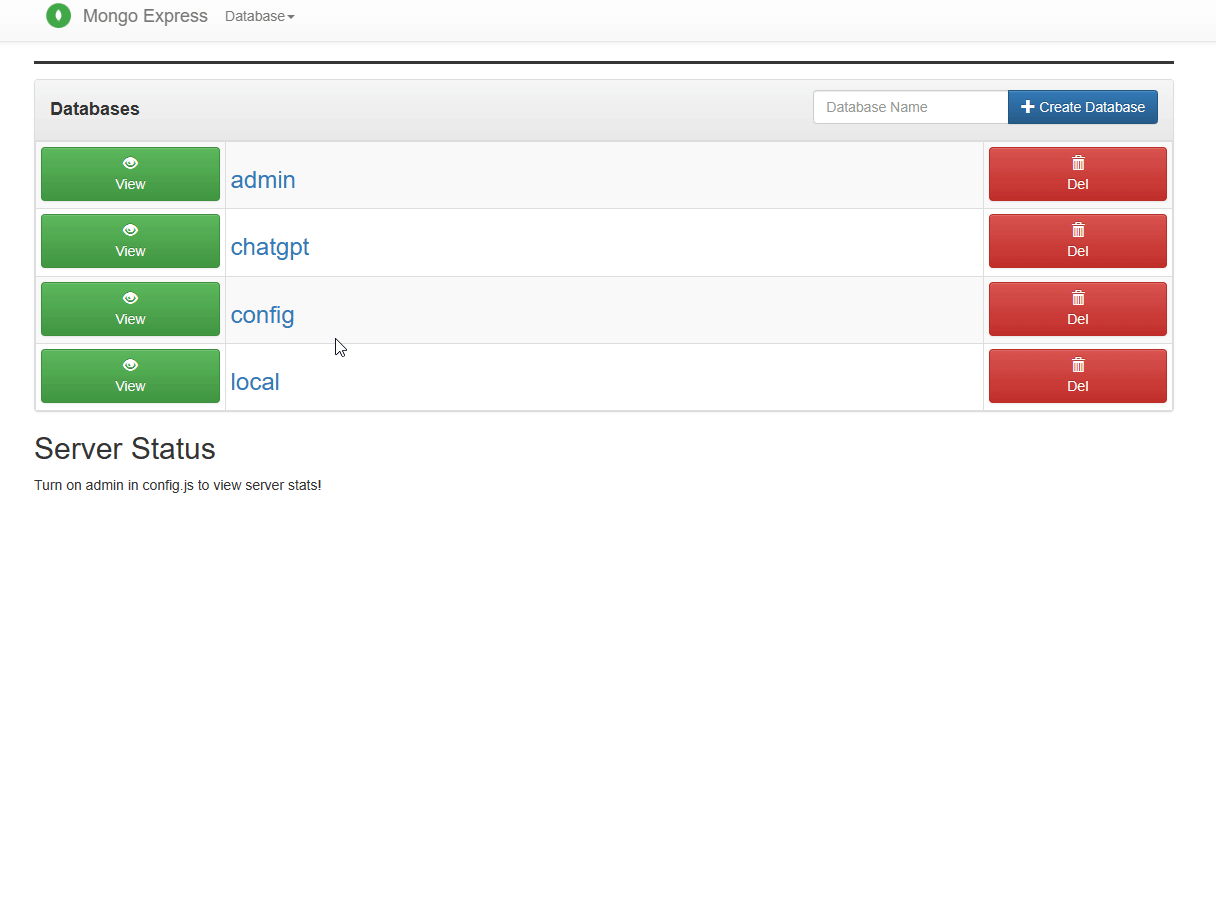The width and height of the screenshot is (1216, 919).
Task: Open the Database dropdown menu
Action: point(259,16)
